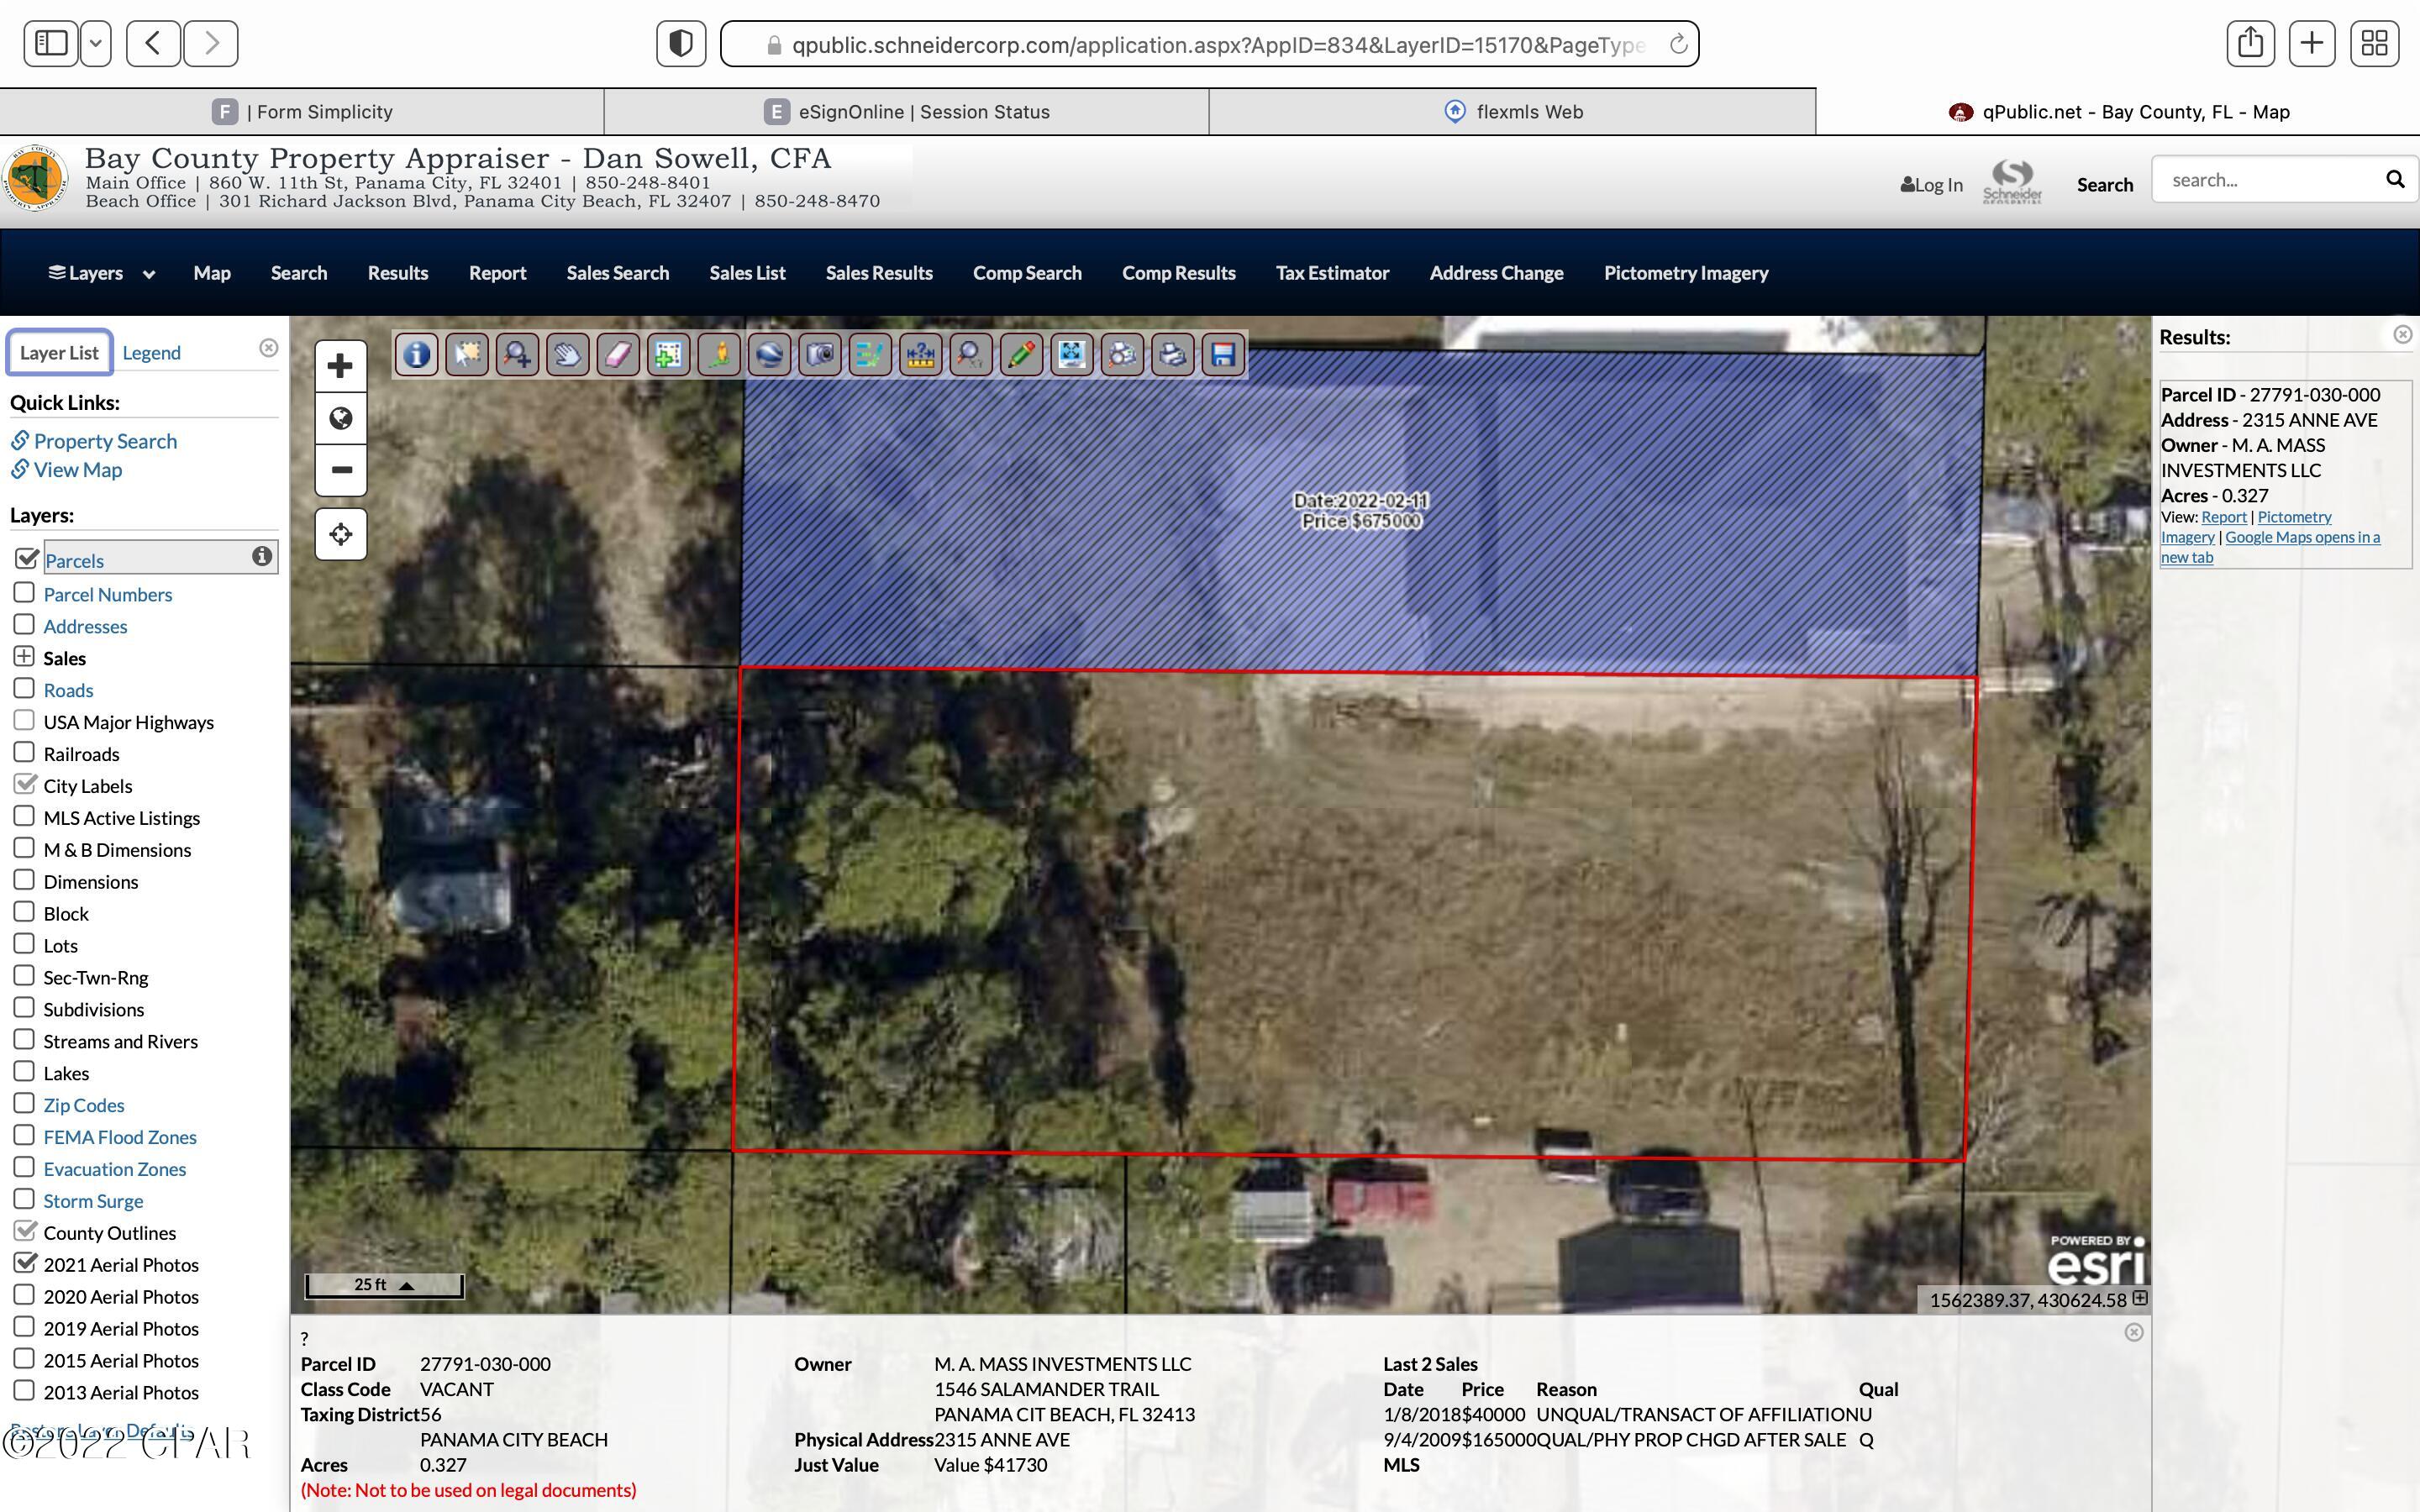The height and width of the screenshot is (1512, 2420).
Task: Click the globe full-extent button
Action: [x=340, y=418]
